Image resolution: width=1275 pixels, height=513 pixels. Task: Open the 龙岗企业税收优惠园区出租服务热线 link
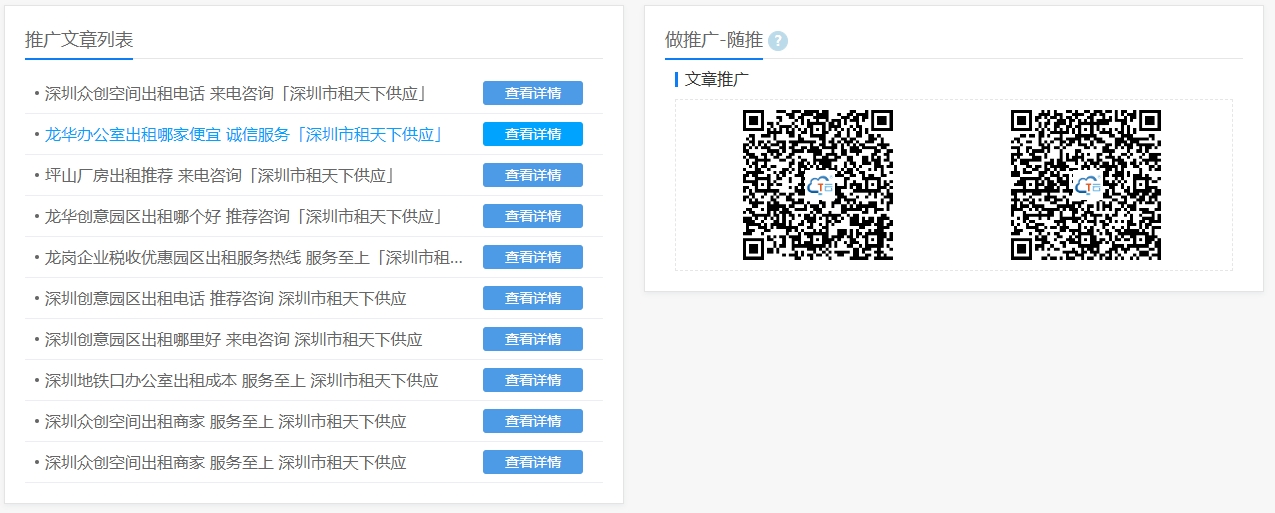click(254, 257)
